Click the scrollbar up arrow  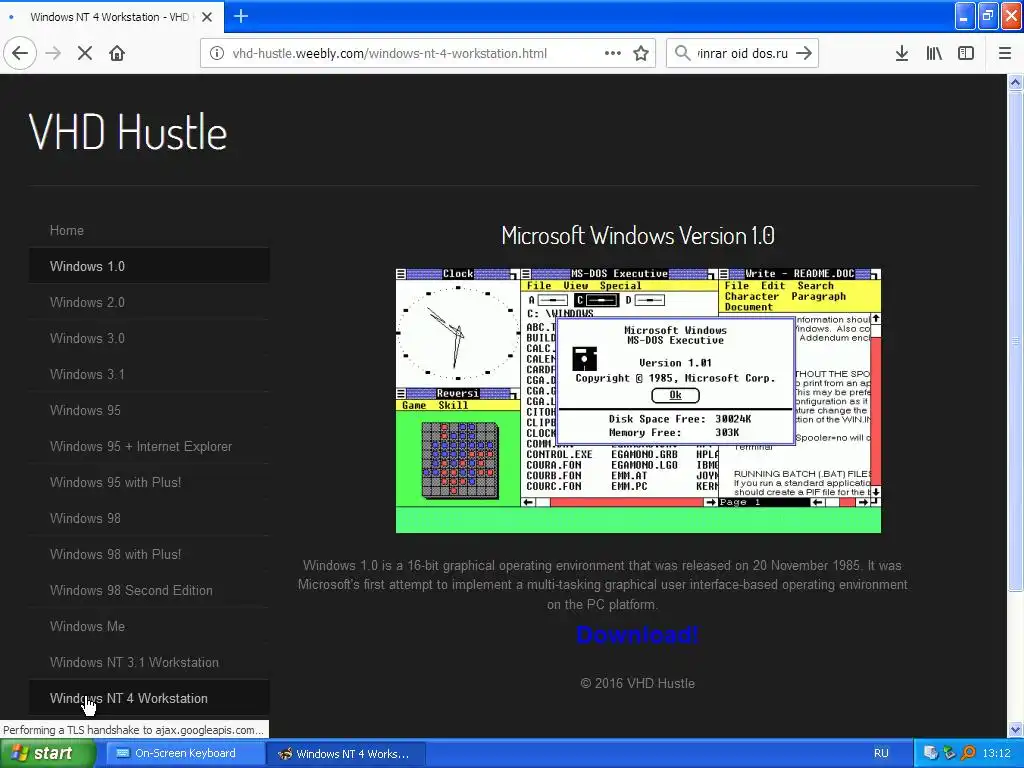[1016, 82]
